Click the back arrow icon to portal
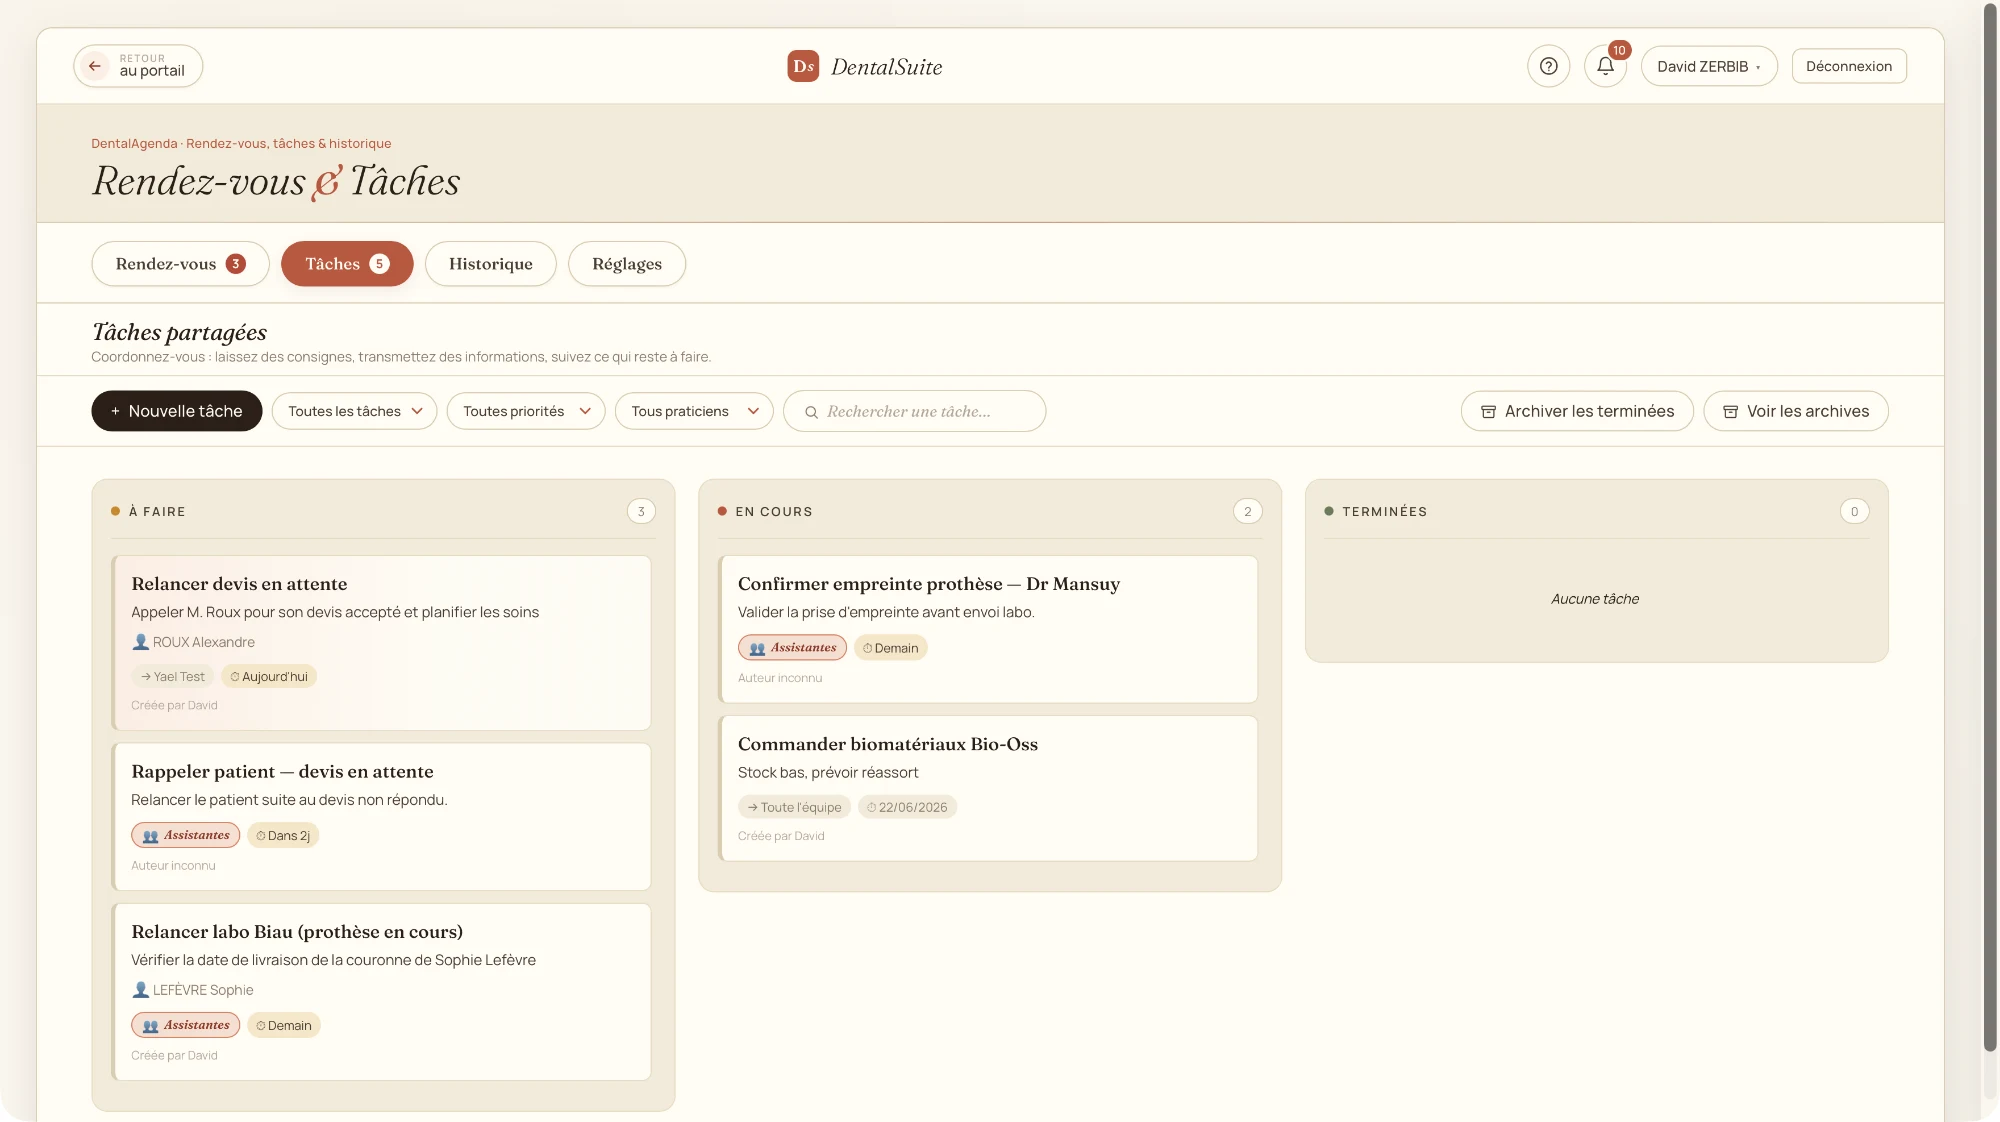The image size is (2000, 1122). 95,66
